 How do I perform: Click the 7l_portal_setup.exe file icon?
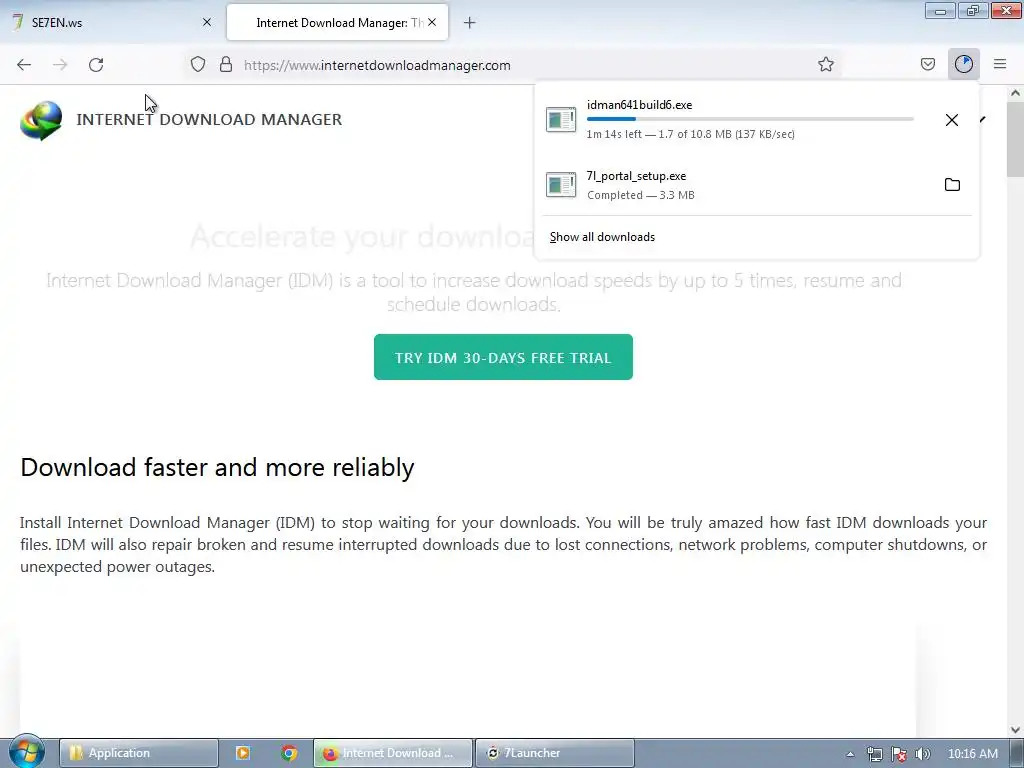click(x=561, y=185)
